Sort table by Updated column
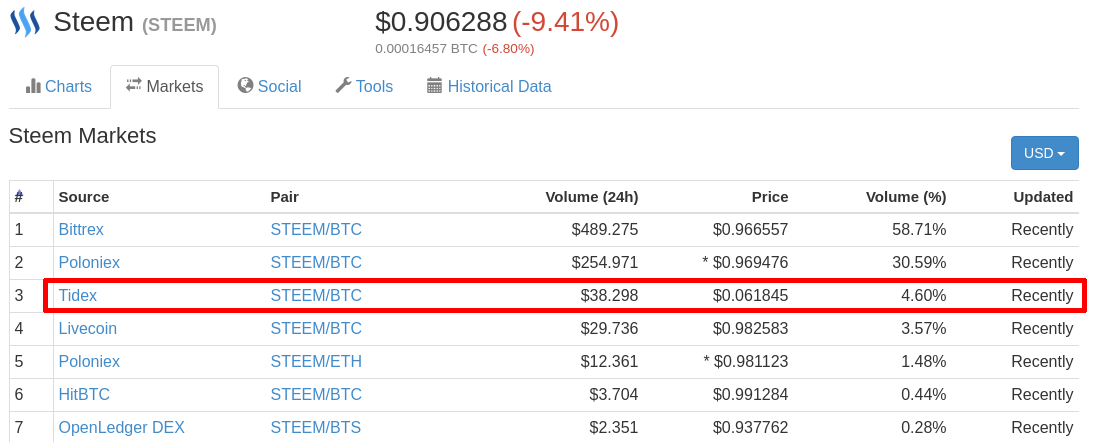 (x=1043, y=197)
